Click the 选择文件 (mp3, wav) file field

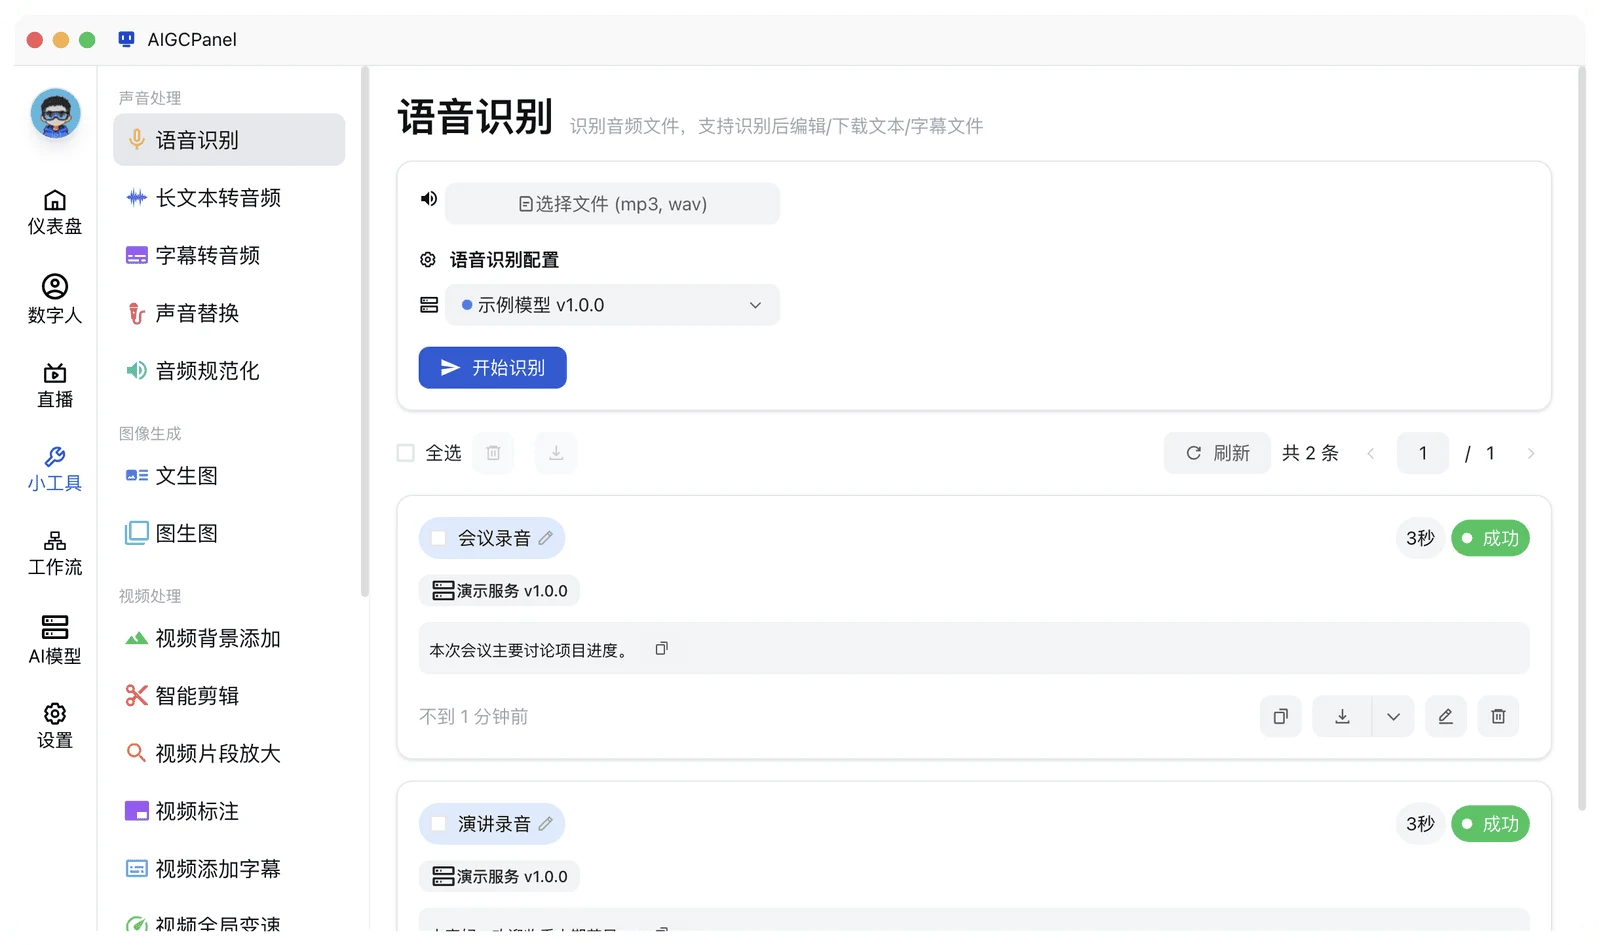click(612, 203)
